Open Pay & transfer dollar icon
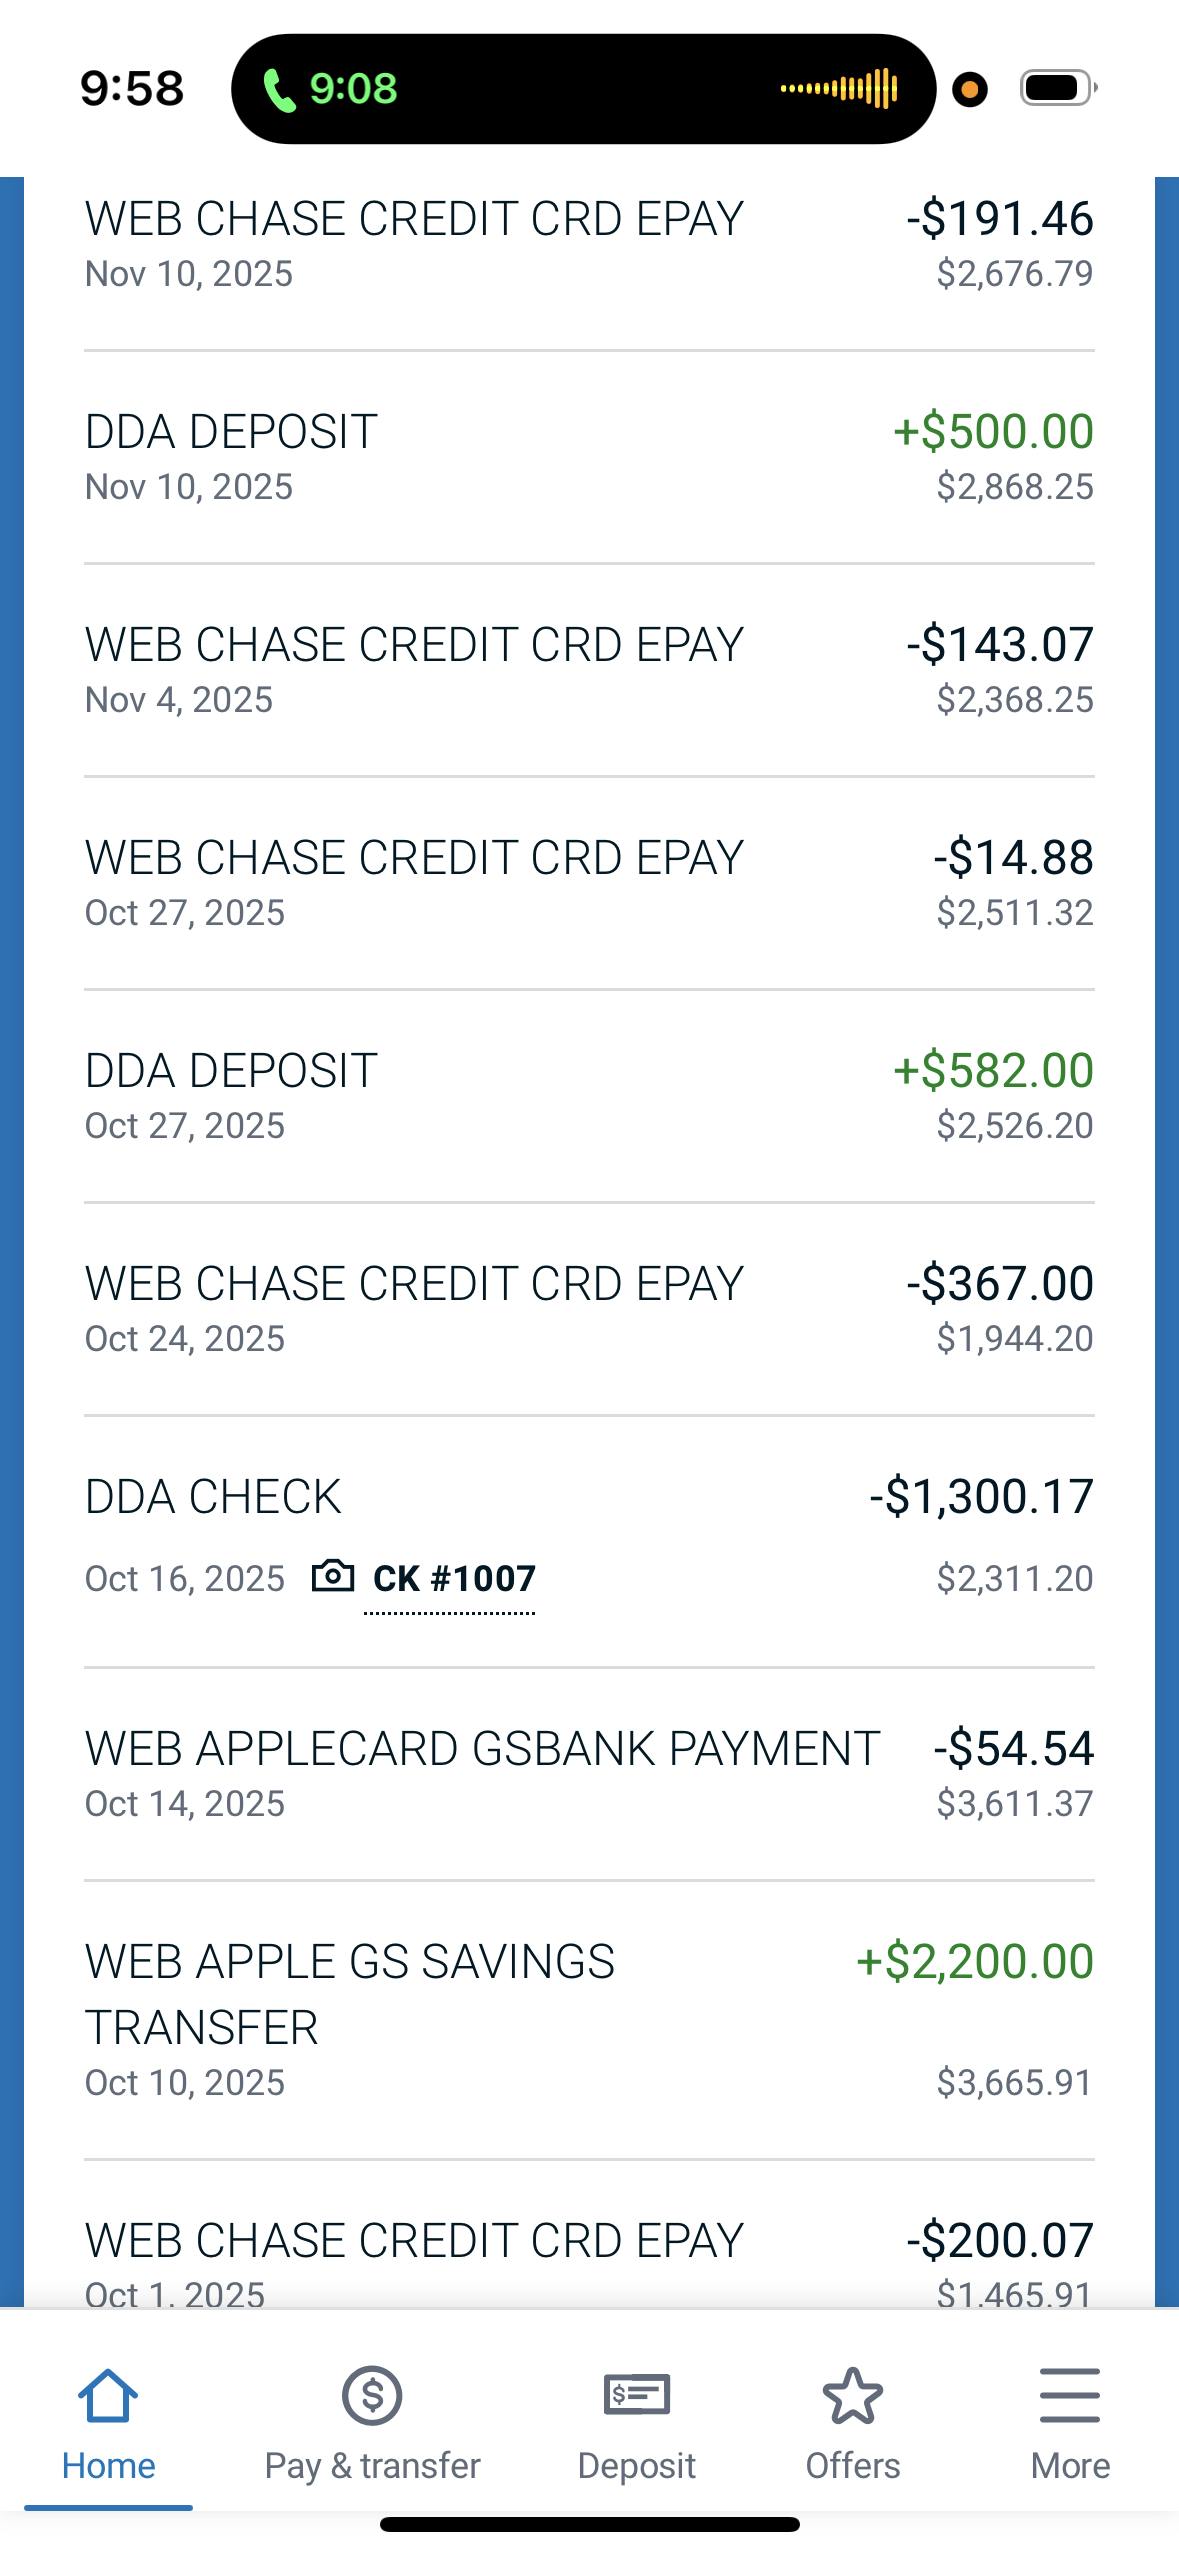This screenshot has width=1179, height=2556. click(x=372, y=2396)
